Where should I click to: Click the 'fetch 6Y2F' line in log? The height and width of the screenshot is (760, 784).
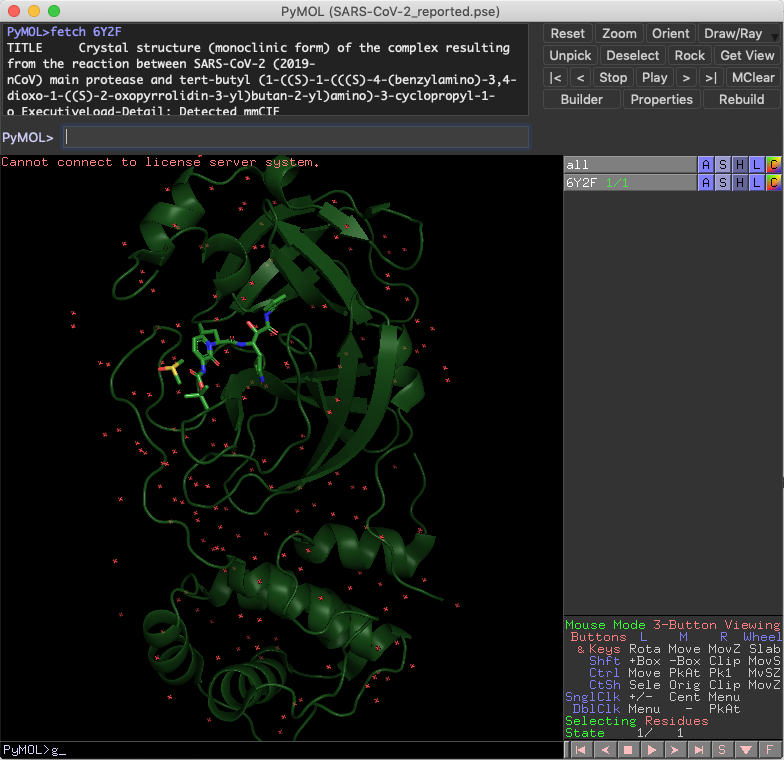[64, 32]
